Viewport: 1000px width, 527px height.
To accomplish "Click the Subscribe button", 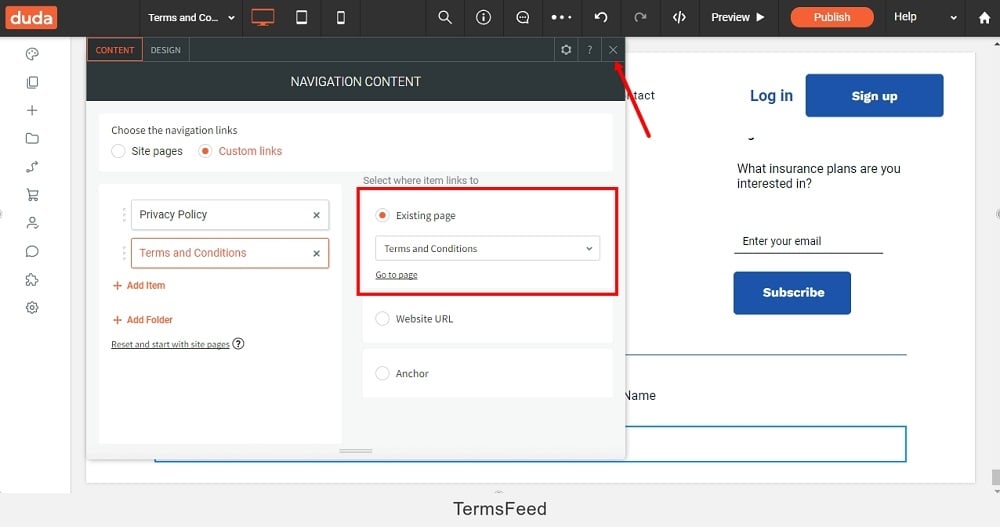I will [792, 293].
